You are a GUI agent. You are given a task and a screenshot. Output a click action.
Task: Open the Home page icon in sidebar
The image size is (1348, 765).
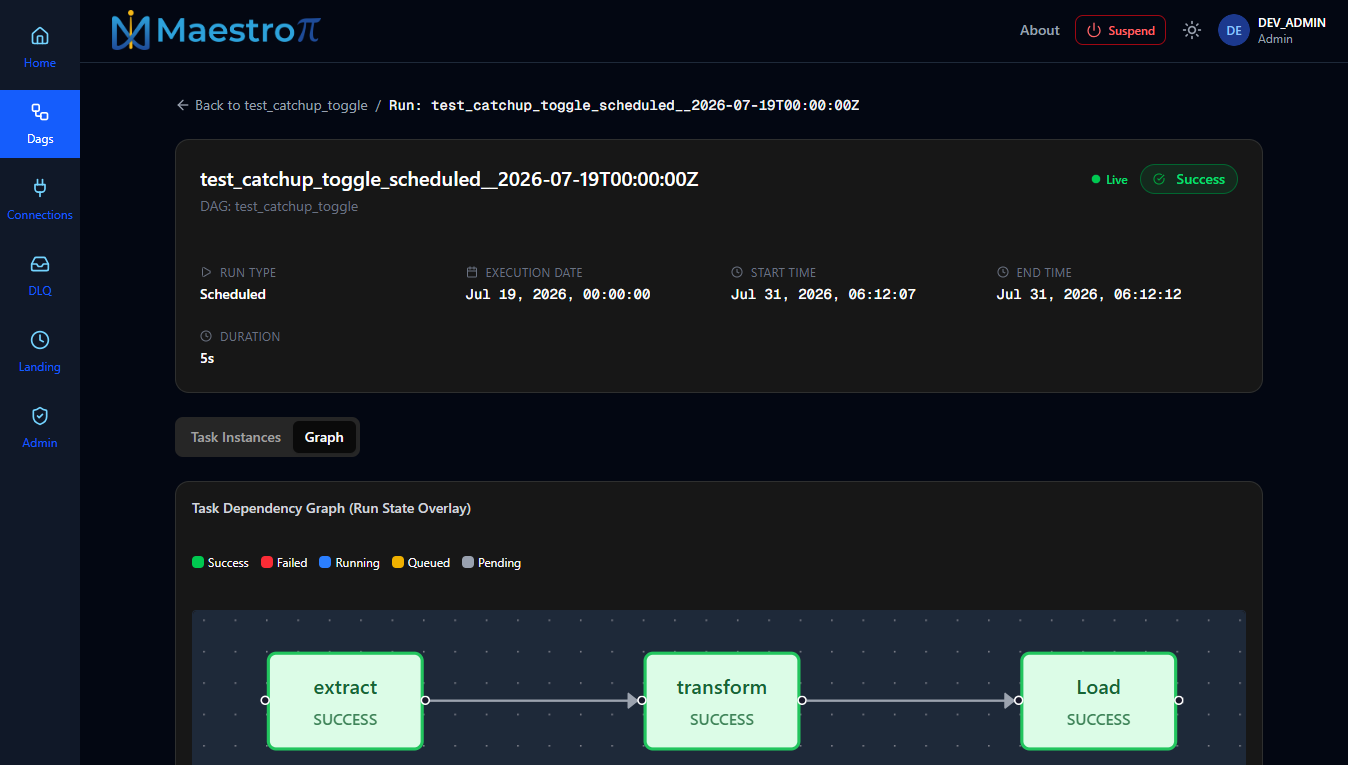pos(40,36)
